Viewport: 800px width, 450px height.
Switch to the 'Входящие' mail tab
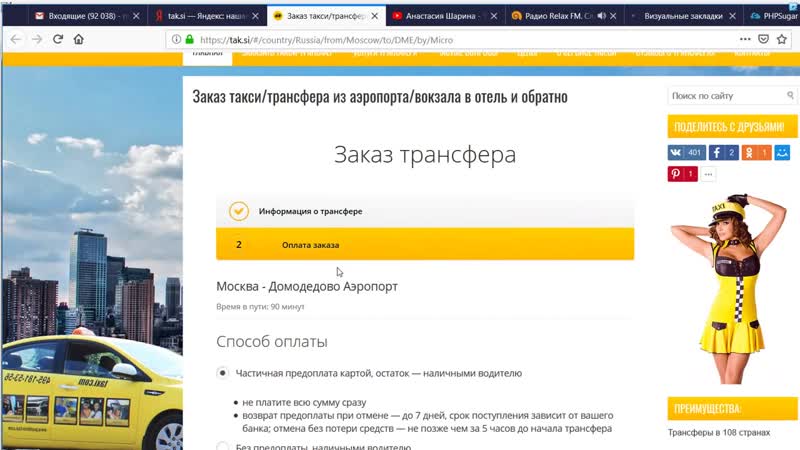[85, 15]
